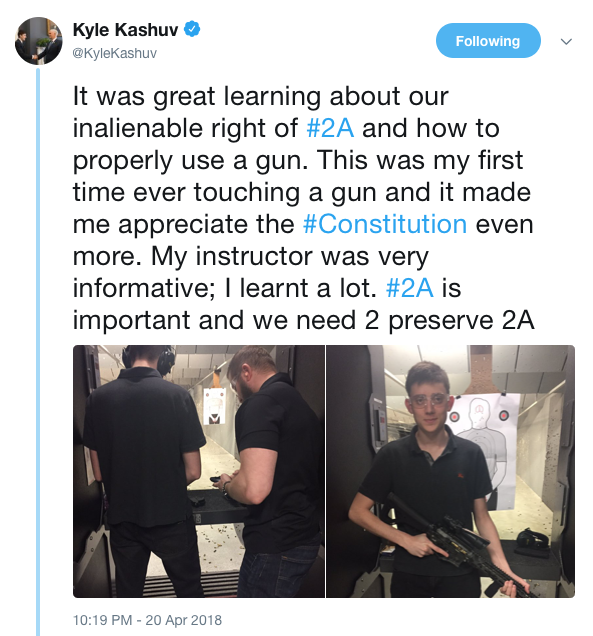Open the Kyle Kashuv display name link
This screenshot has height=636, width=593.
coord(125,30)
